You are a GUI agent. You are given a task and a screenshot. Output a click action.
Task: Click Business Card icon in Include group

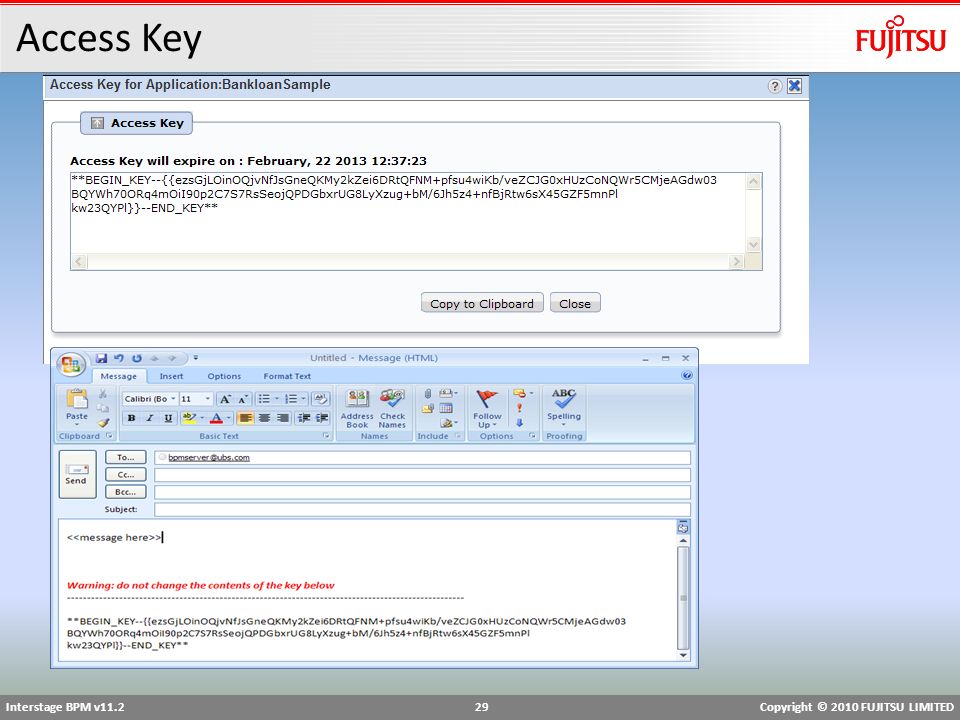[446, 393]
